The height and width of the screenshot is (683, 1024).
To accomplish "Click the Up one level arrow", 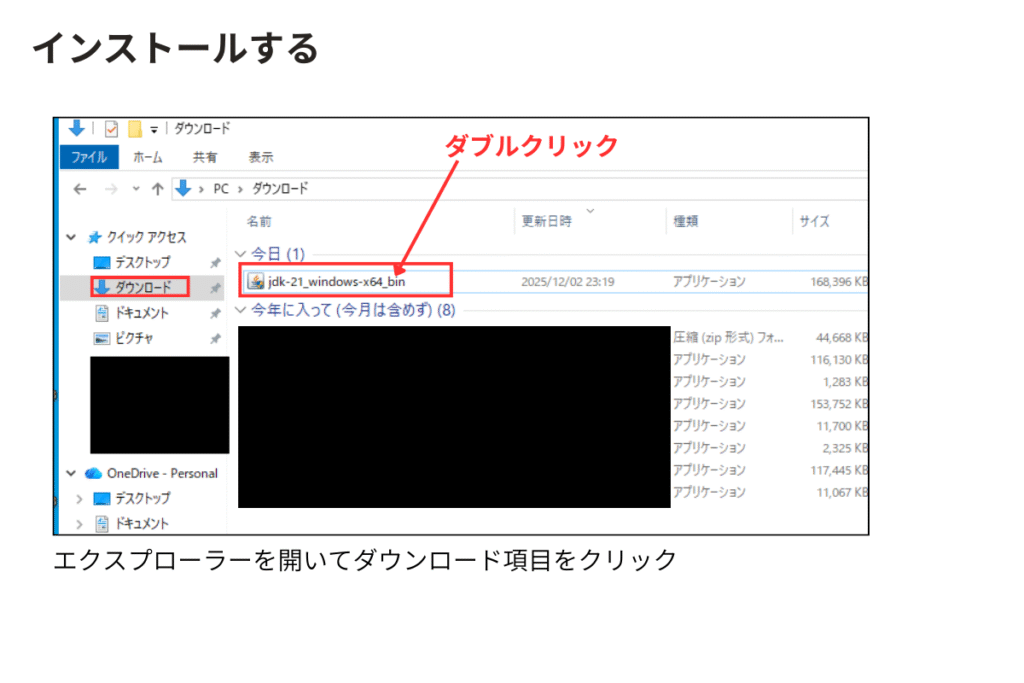I will click(x=157, y=189).
